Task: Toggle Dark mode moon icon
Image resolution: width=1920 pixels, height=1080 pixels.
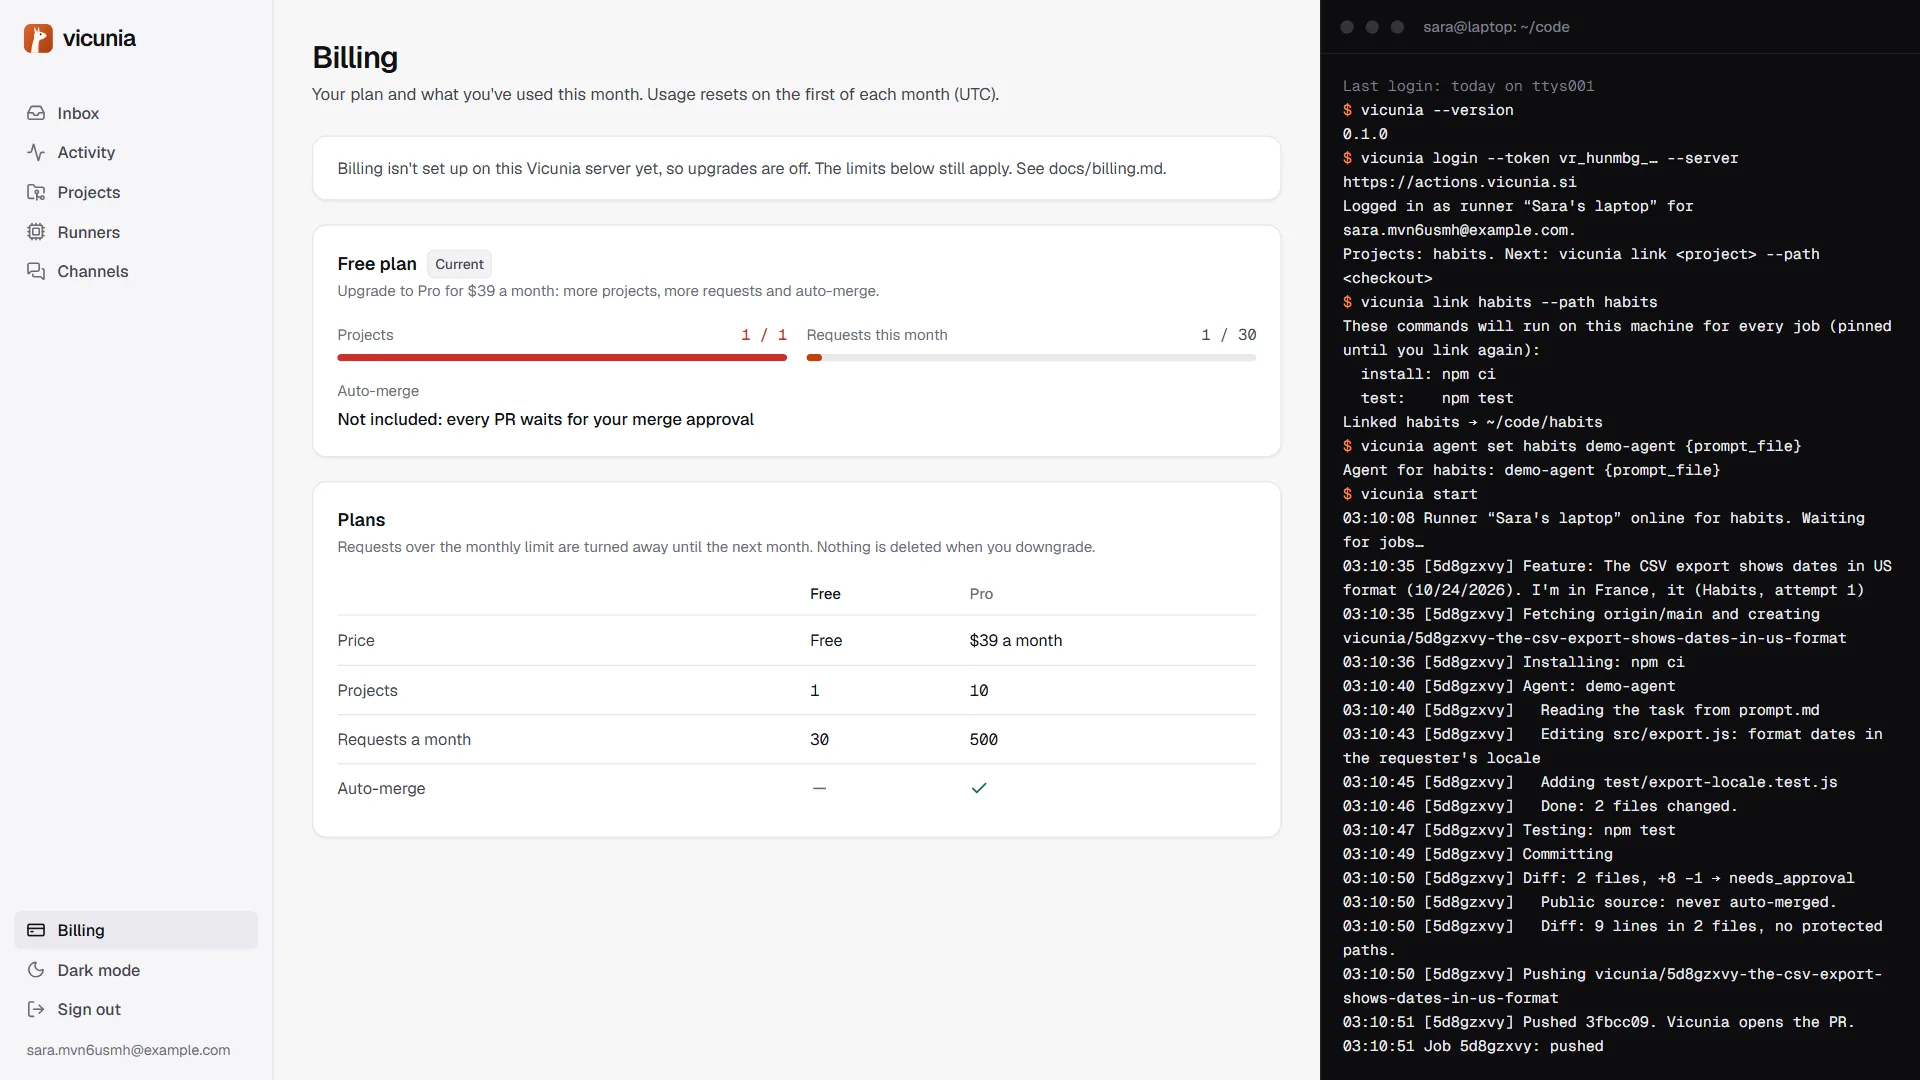Action: [36, 970]
